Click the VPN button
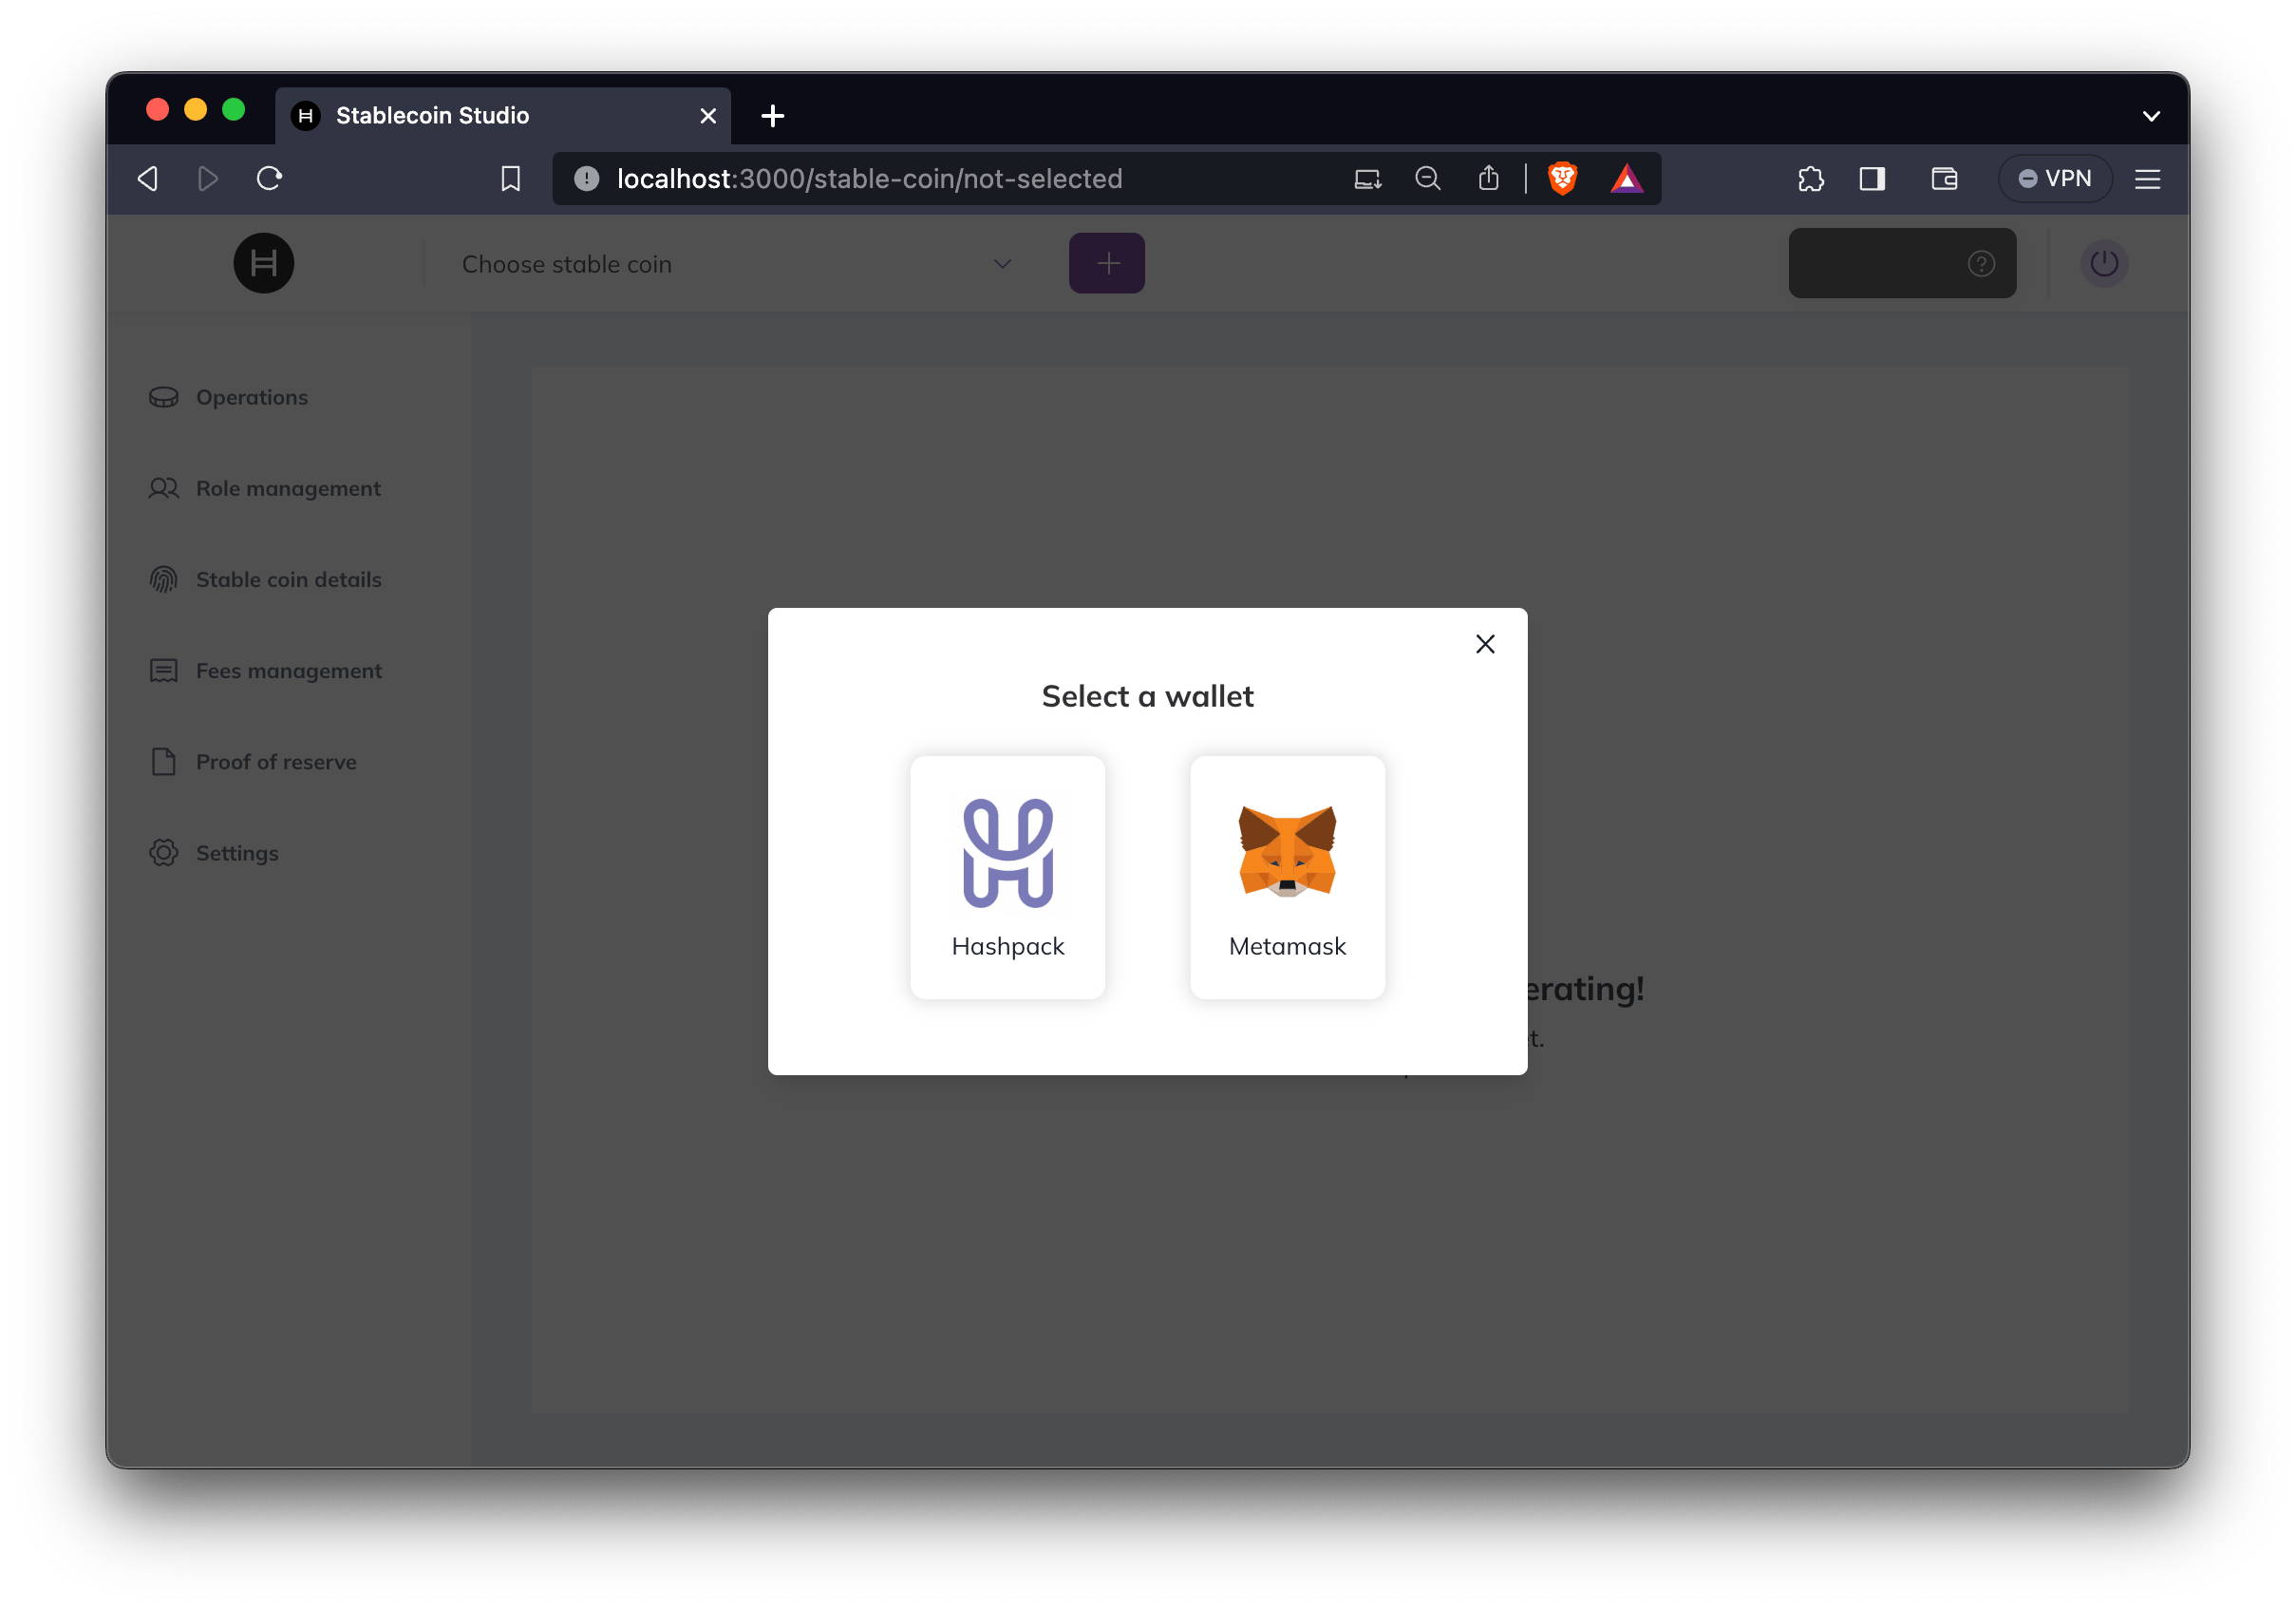Image resolution: width=2296 pixels, height=1609 pixels. (x=2055, y=179)
